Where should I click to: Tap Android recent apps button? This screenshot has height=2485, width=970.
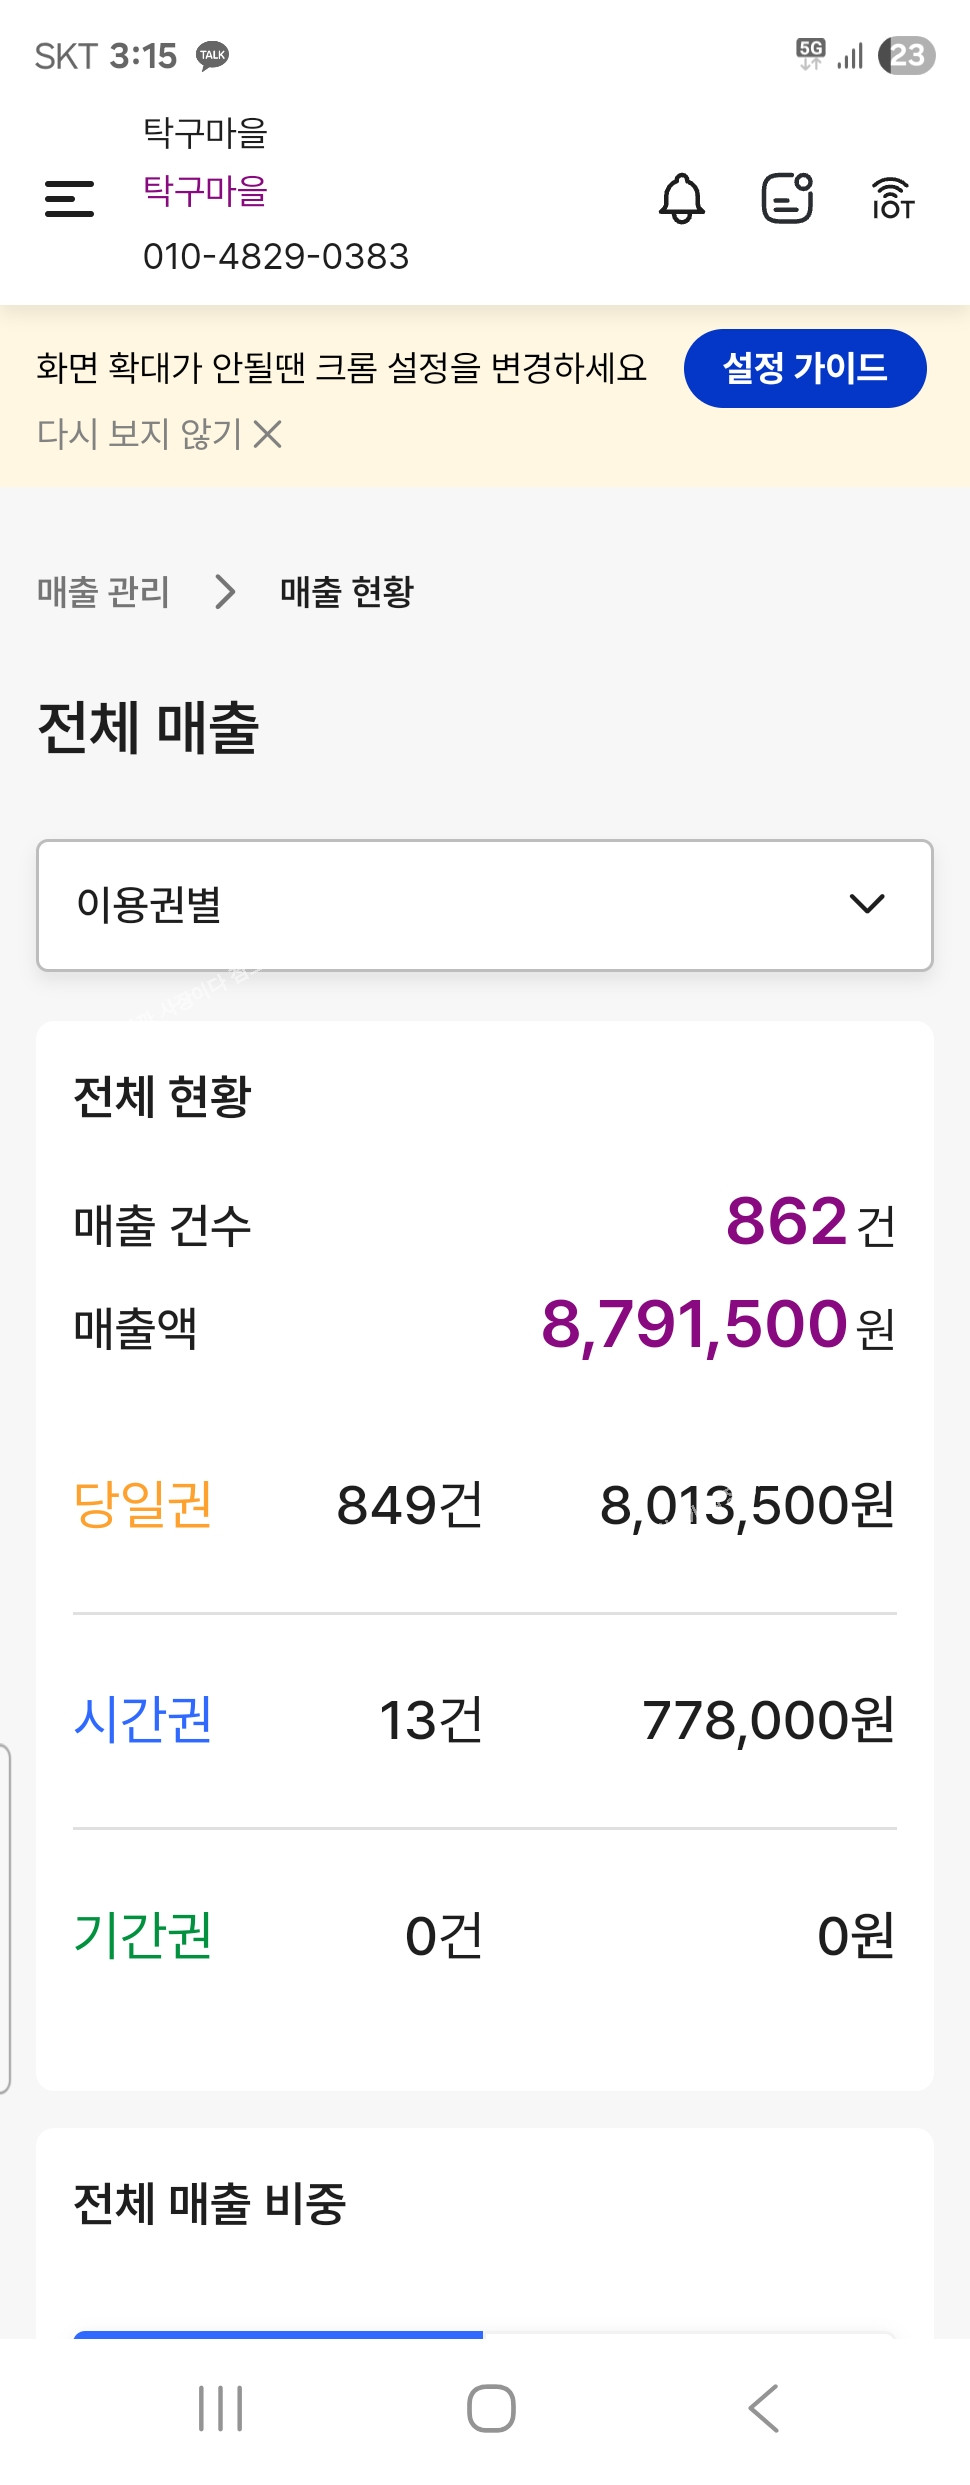point(221,2408)
